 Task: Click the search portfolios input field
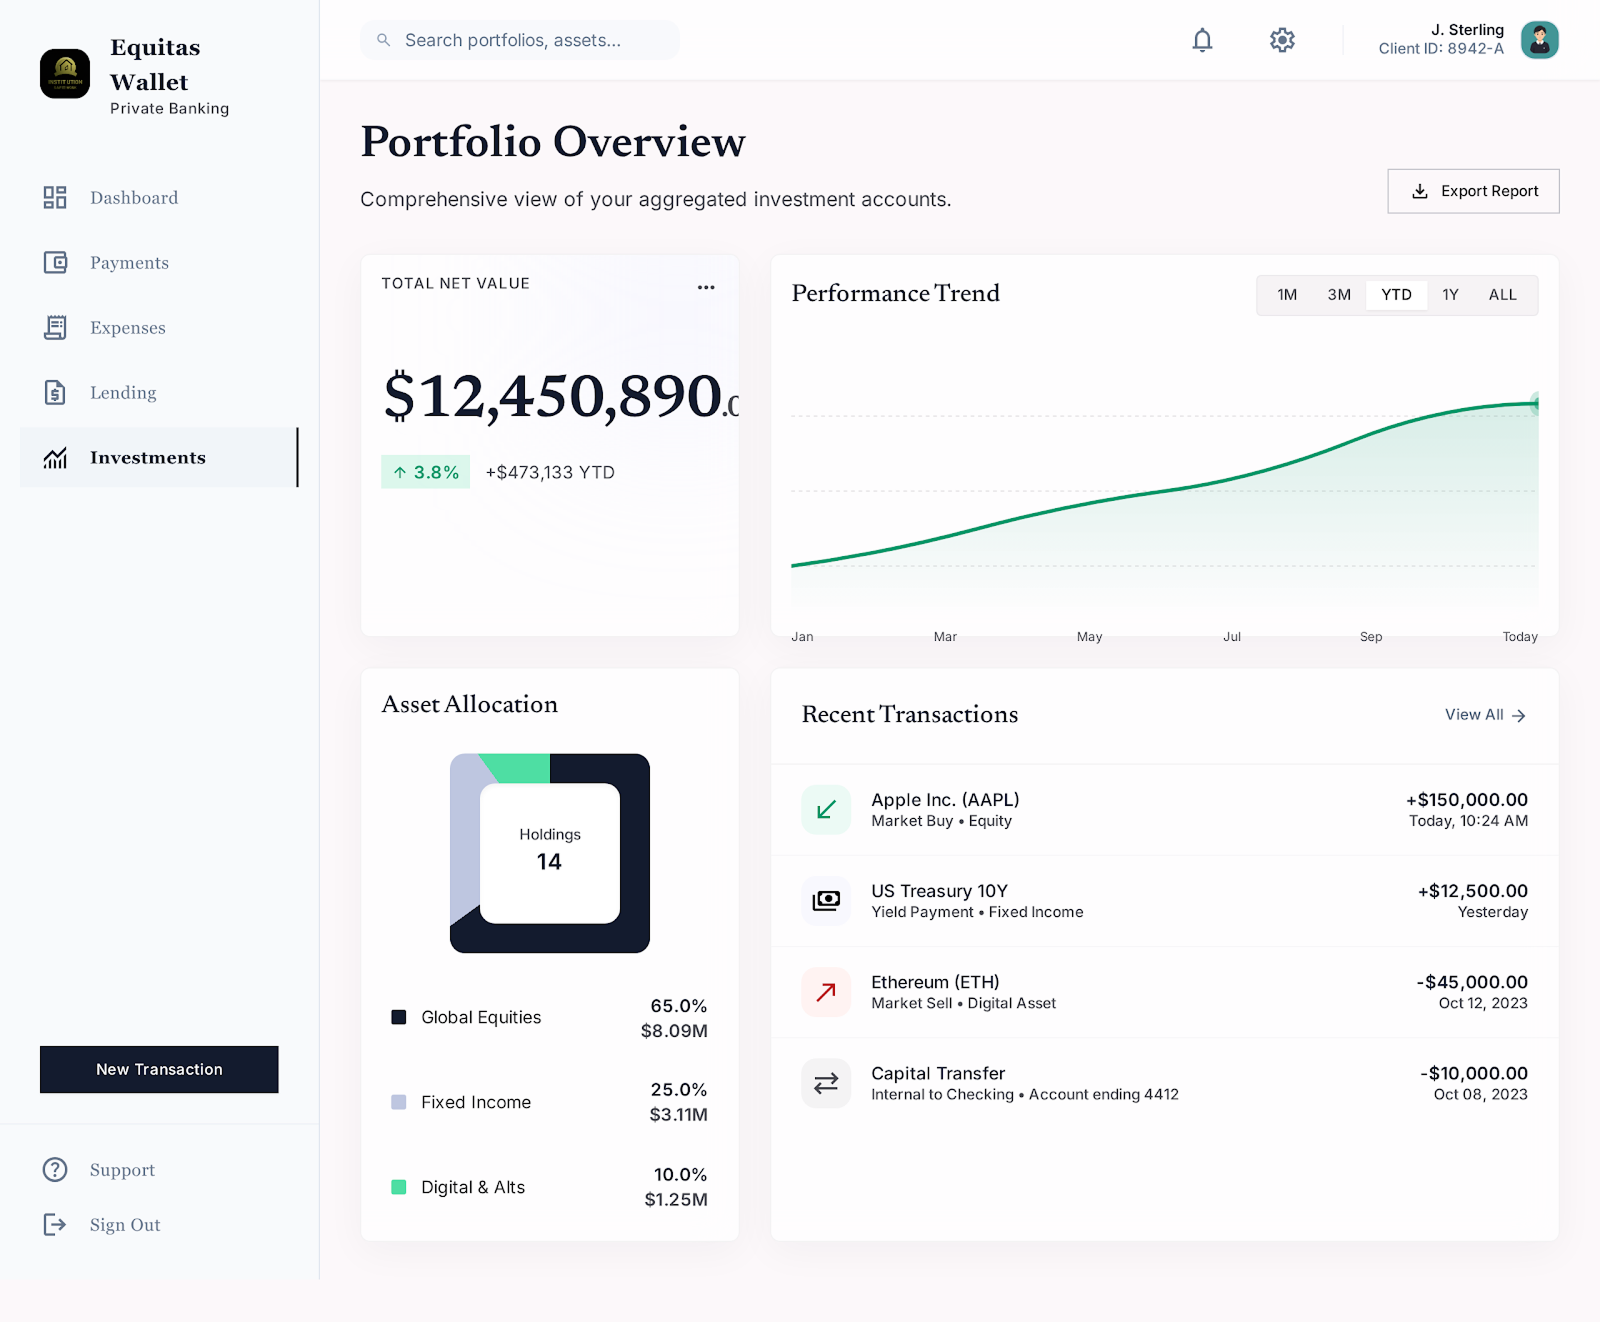click(520, 40)
